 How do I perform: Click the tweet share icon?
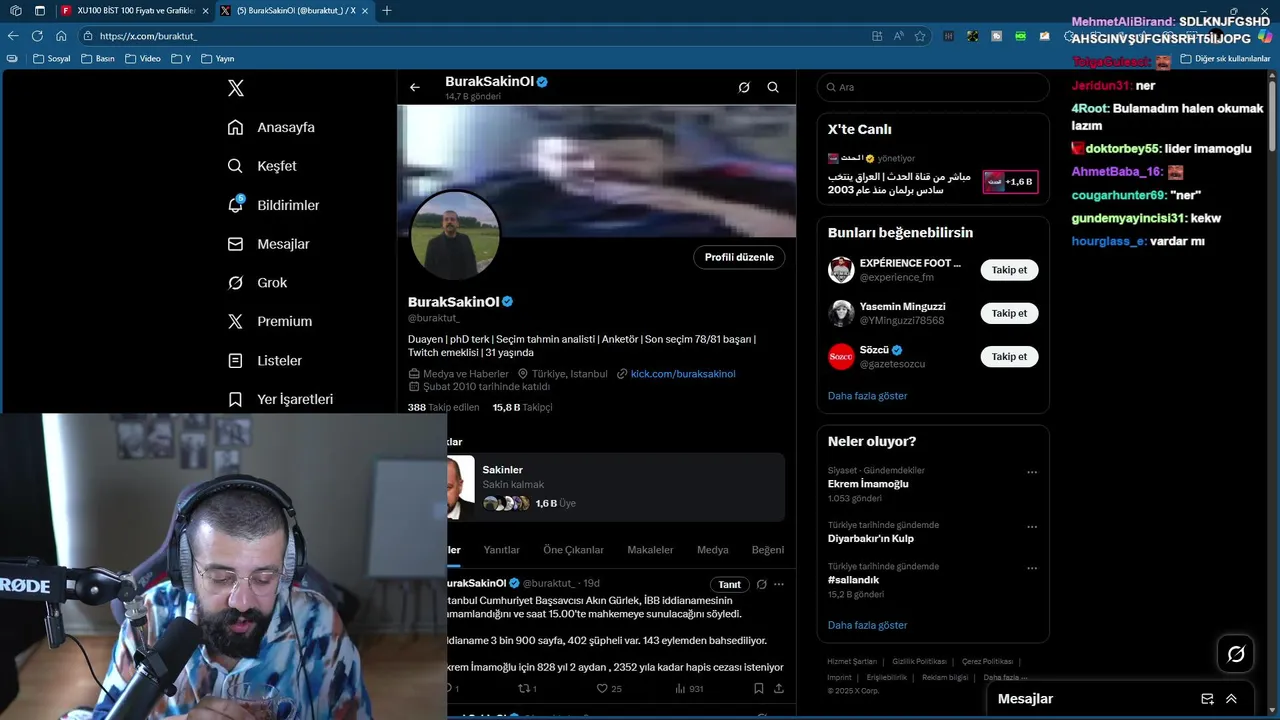click(x=779, y=688)
